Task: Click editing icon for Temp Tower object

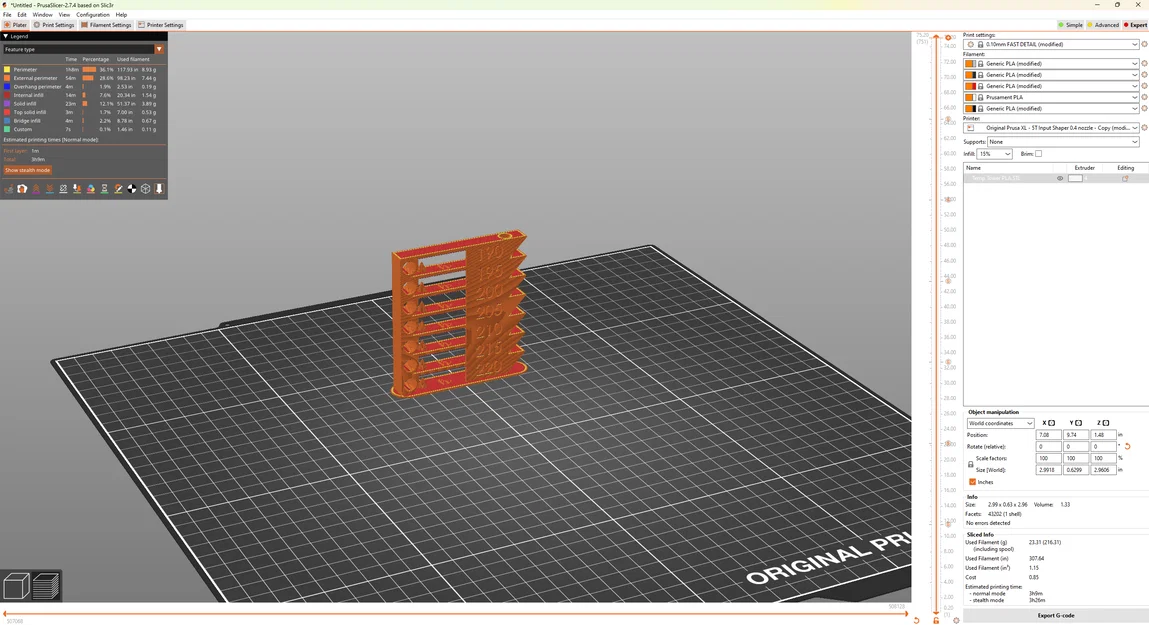Action: coord(1125,178)
